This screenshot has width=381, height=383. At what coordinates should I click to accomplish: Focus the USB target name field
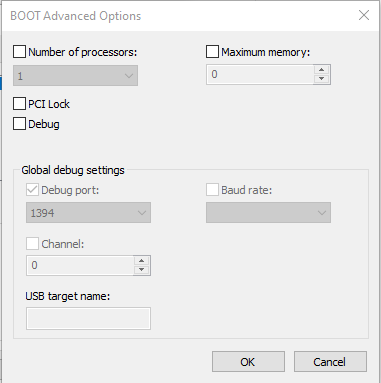(x=88, y=318)
